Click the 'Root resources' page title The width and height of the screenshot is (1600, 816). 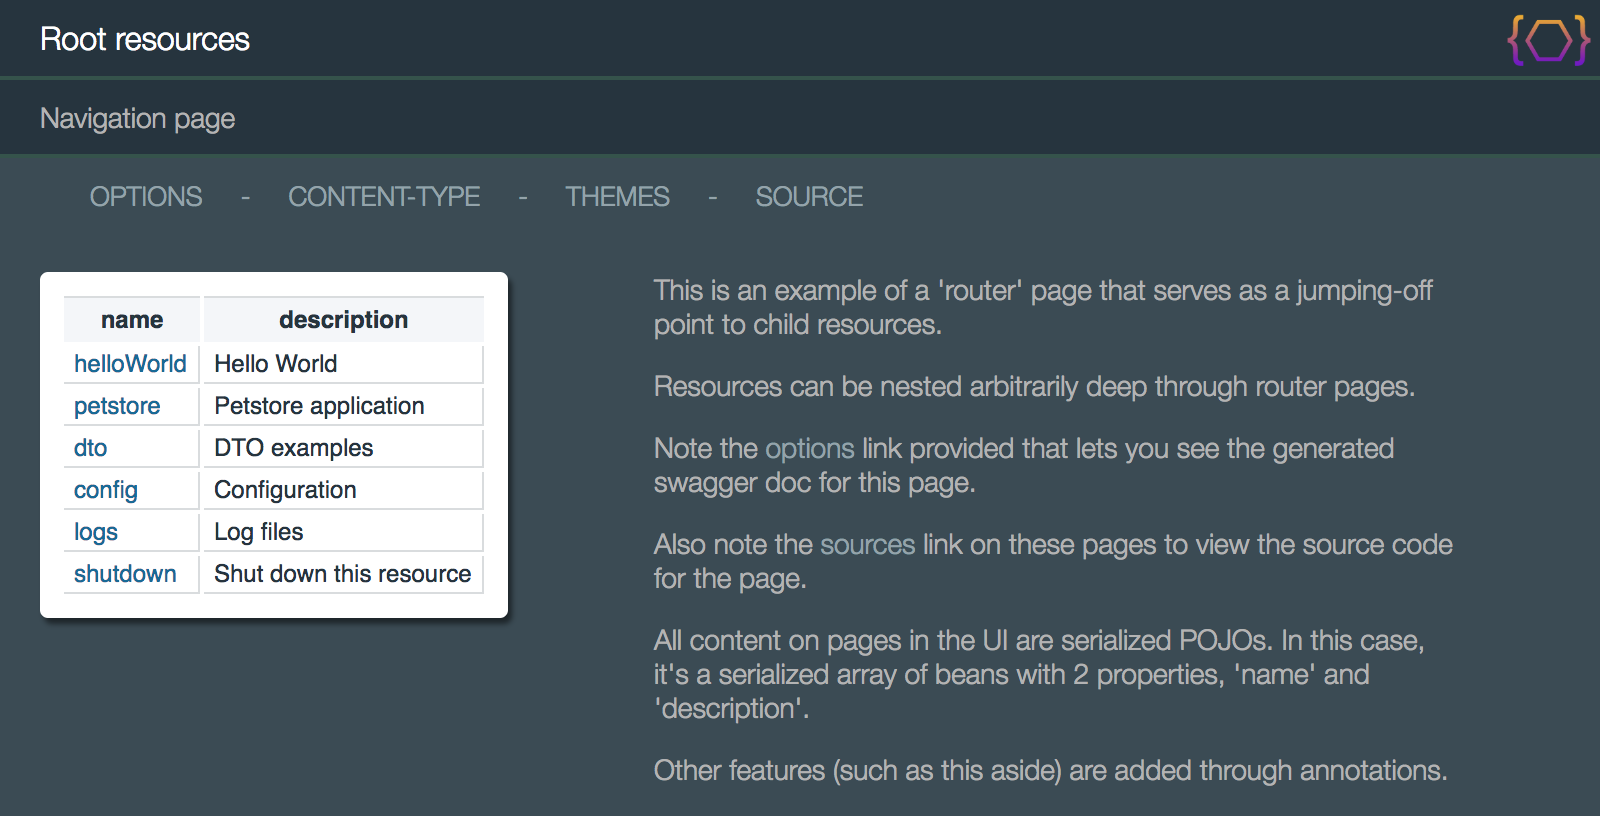click(145, 39)
